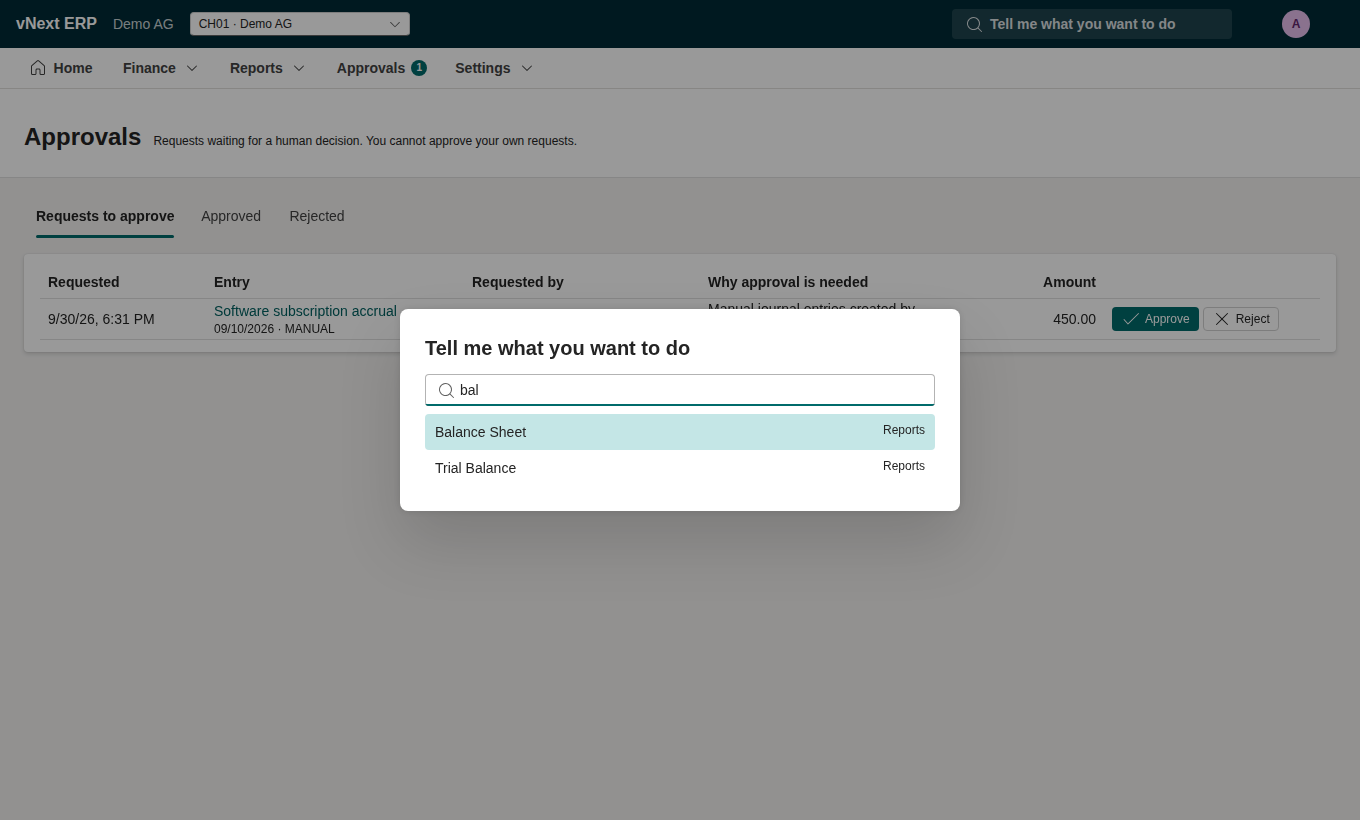Click the X icon on Reject

point(1222,319)
